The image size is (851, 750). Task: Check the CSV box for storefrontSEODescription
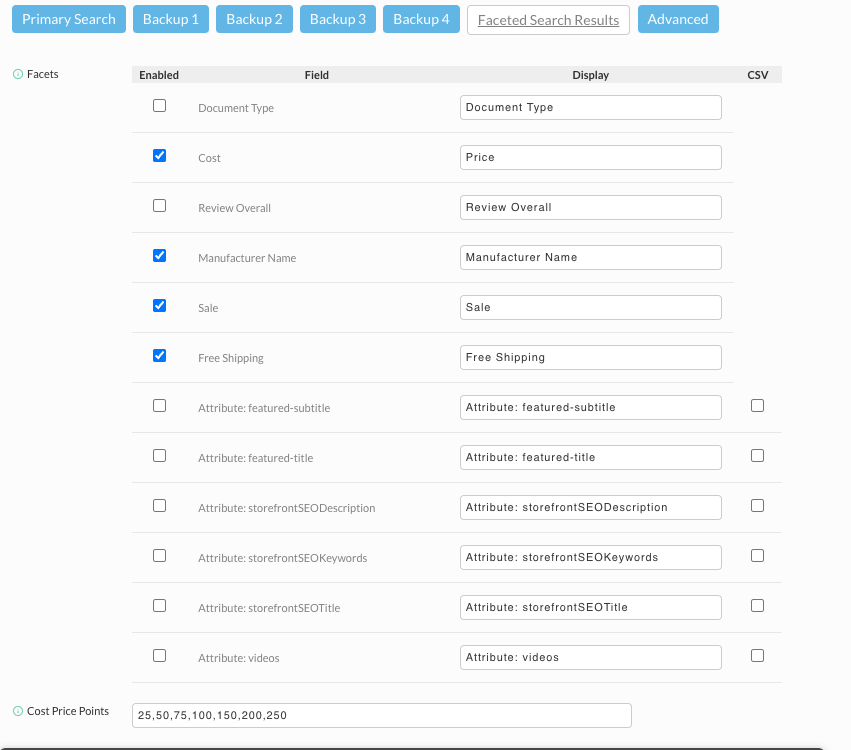[758, 506]
